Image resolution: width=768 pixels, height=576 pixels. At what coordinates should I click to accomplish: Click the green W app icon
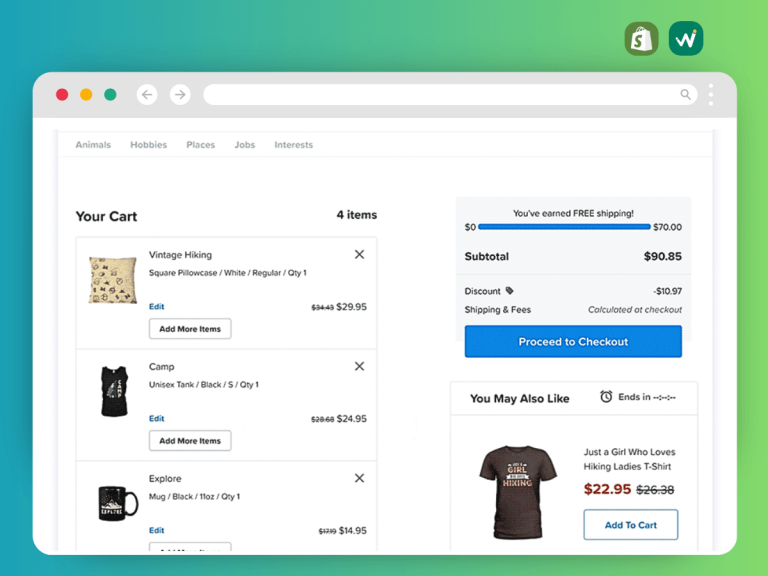(x=686, y=39)
